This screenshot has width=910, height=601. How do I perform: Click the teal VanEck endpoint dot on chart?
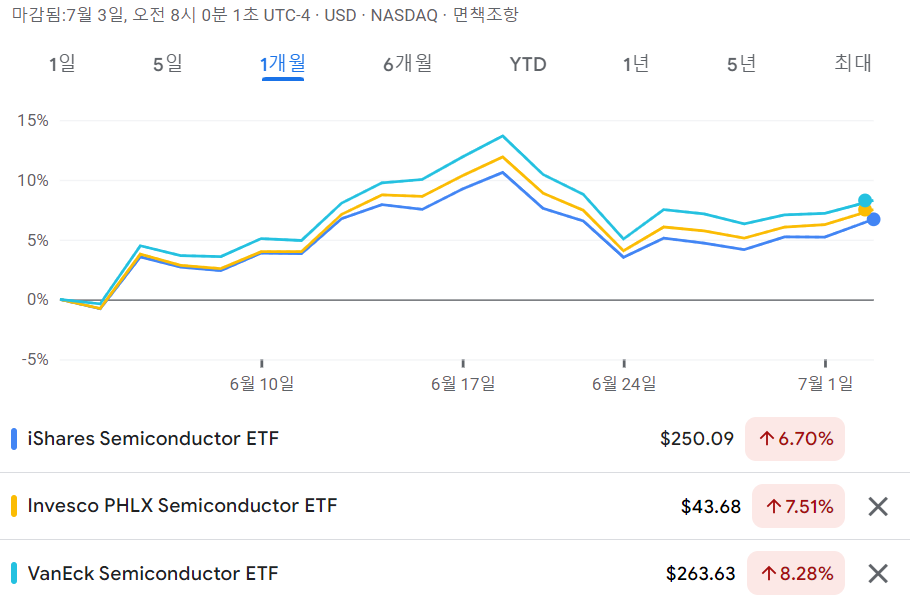pyautogui.click(x=865, y=201)
